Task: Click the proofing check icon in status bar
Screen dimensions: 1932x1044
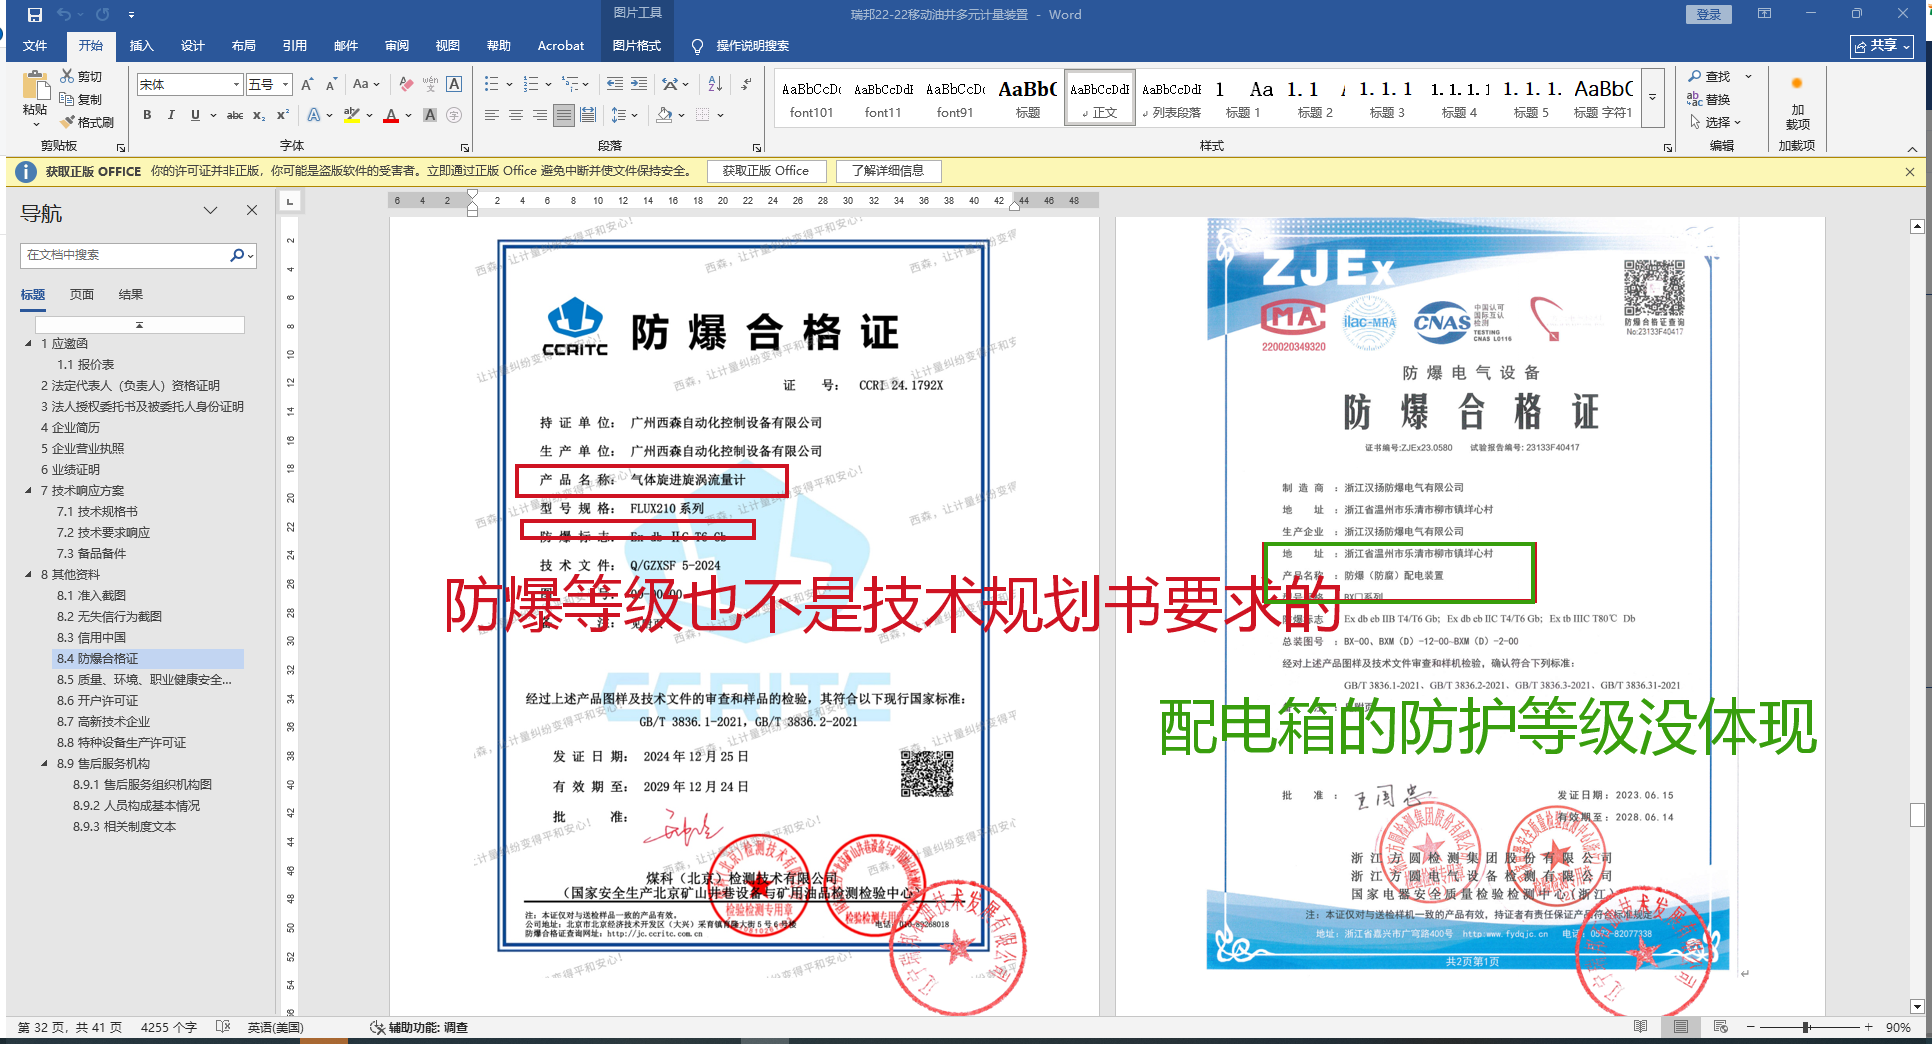Action: pos(223,1027)
